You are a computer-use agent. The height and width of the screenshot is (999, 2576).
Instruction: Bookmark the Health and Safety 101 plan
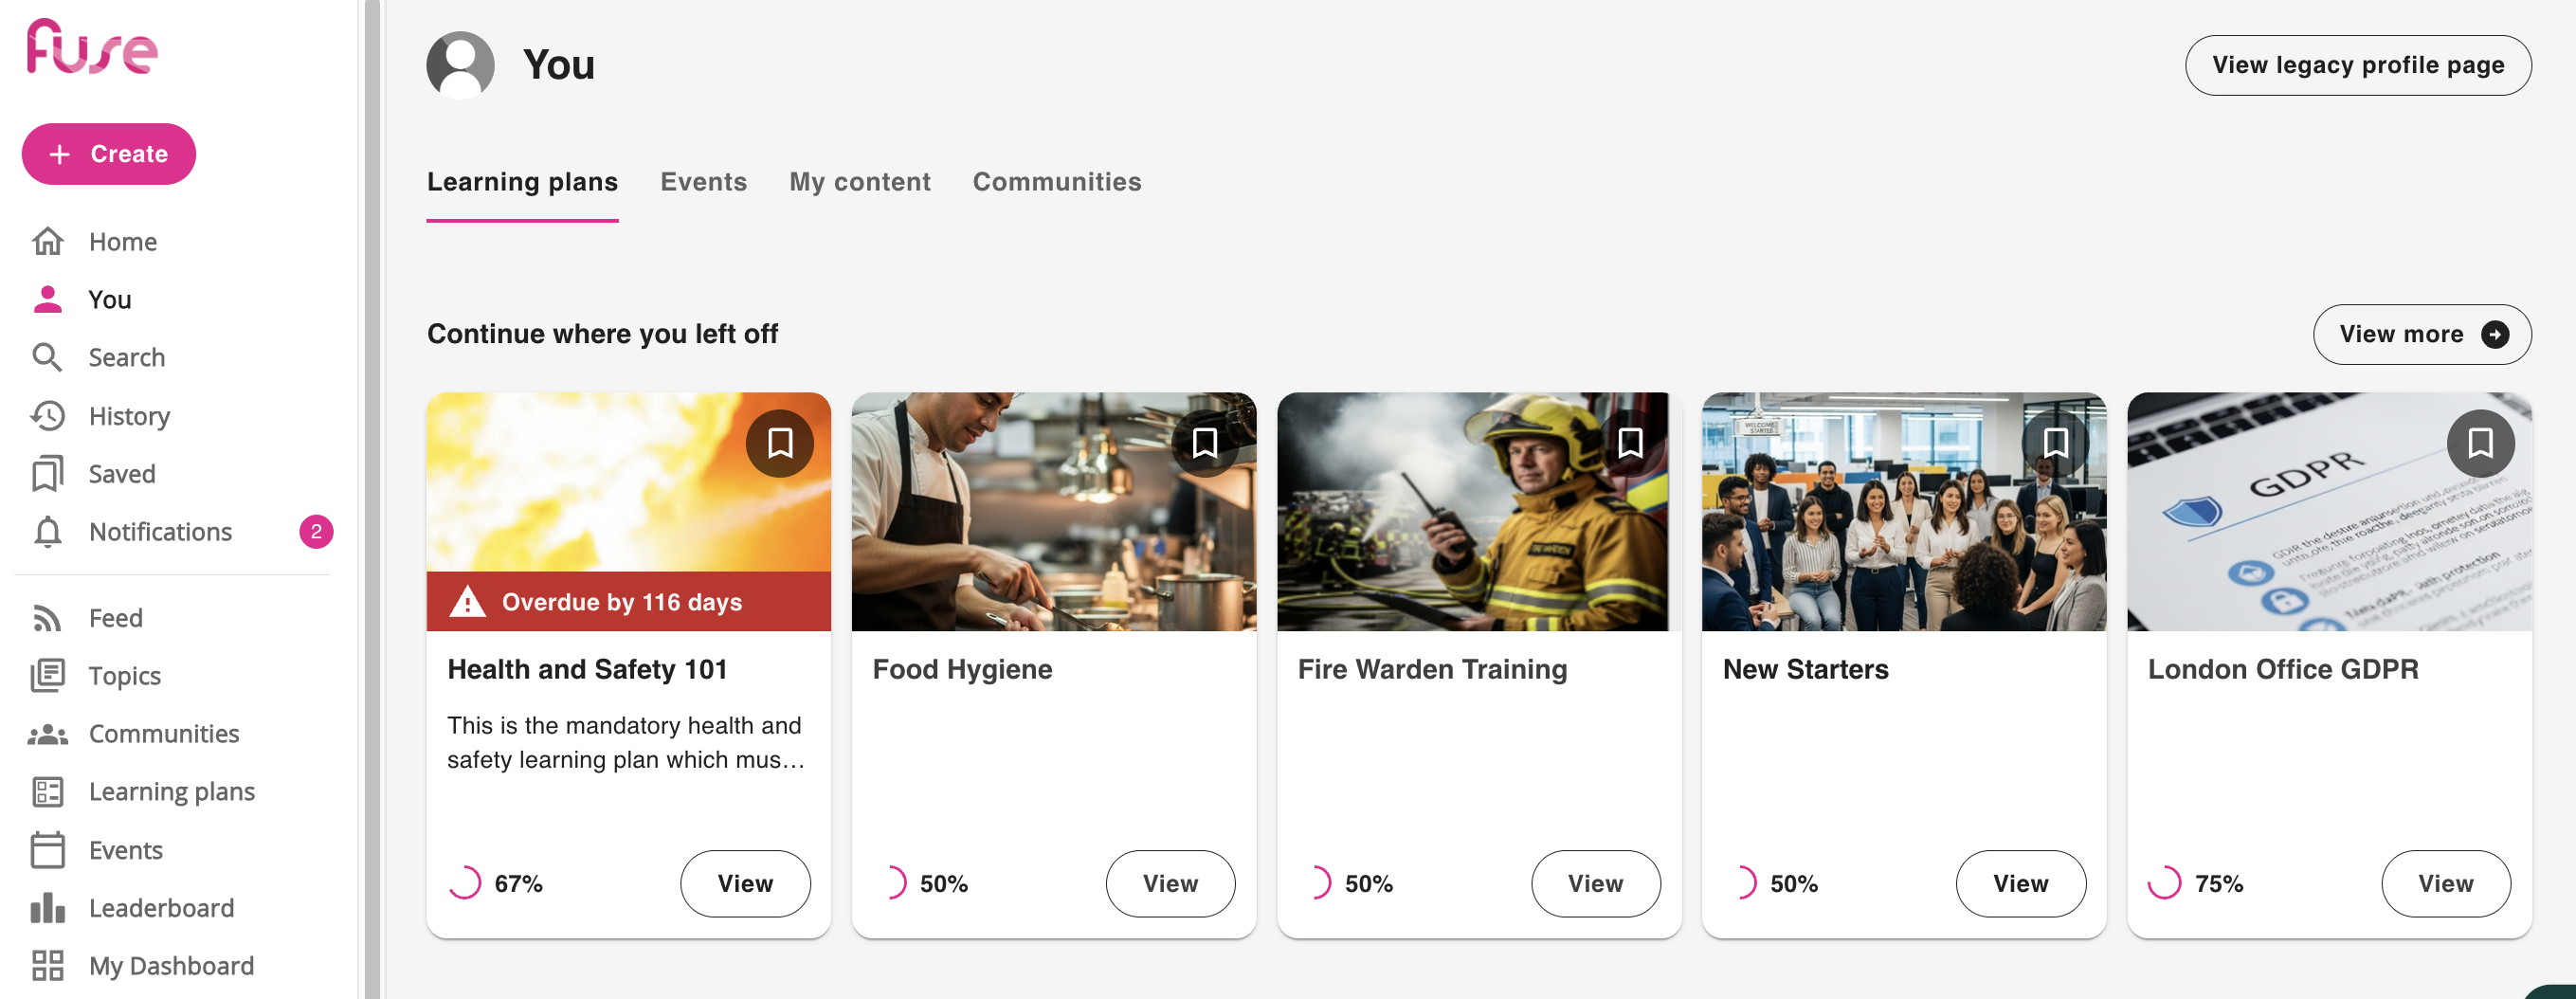point(779,443)
